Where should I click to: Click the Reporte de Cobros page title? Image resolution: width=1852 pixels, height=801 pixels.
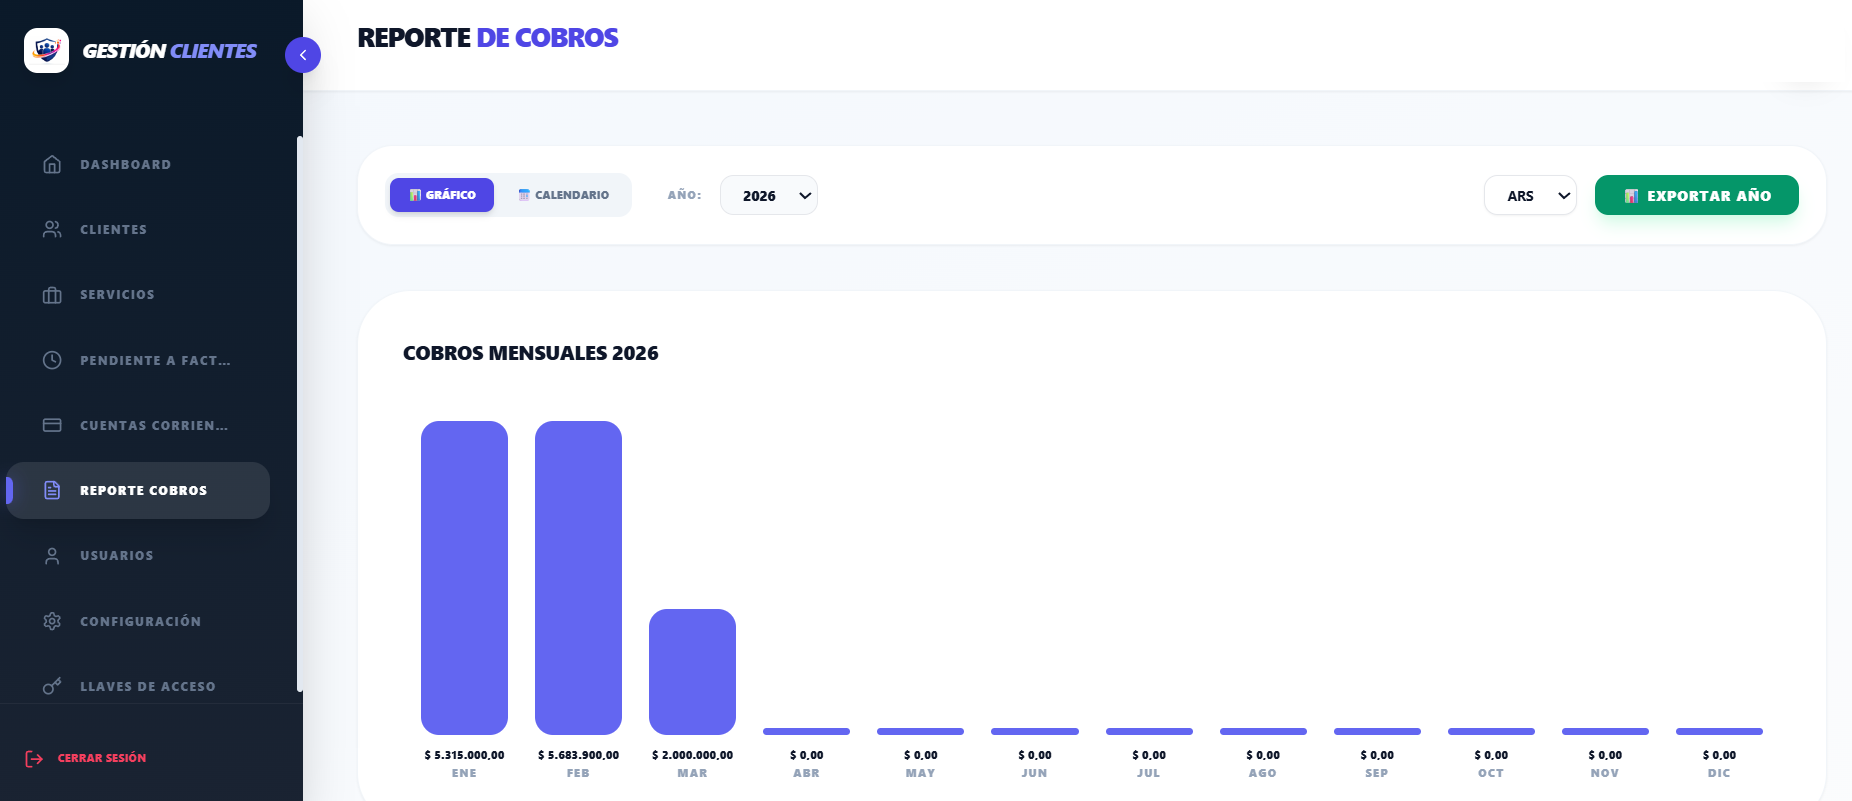pos(488,38)
